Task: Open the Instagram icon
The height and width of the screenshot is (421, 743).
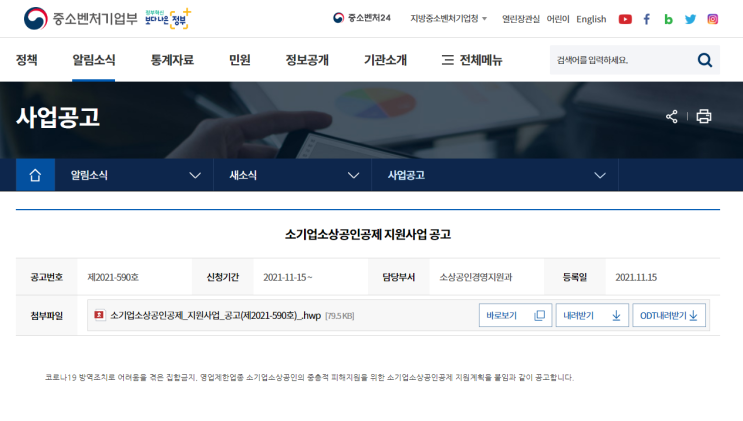Action: click(713, 19)
